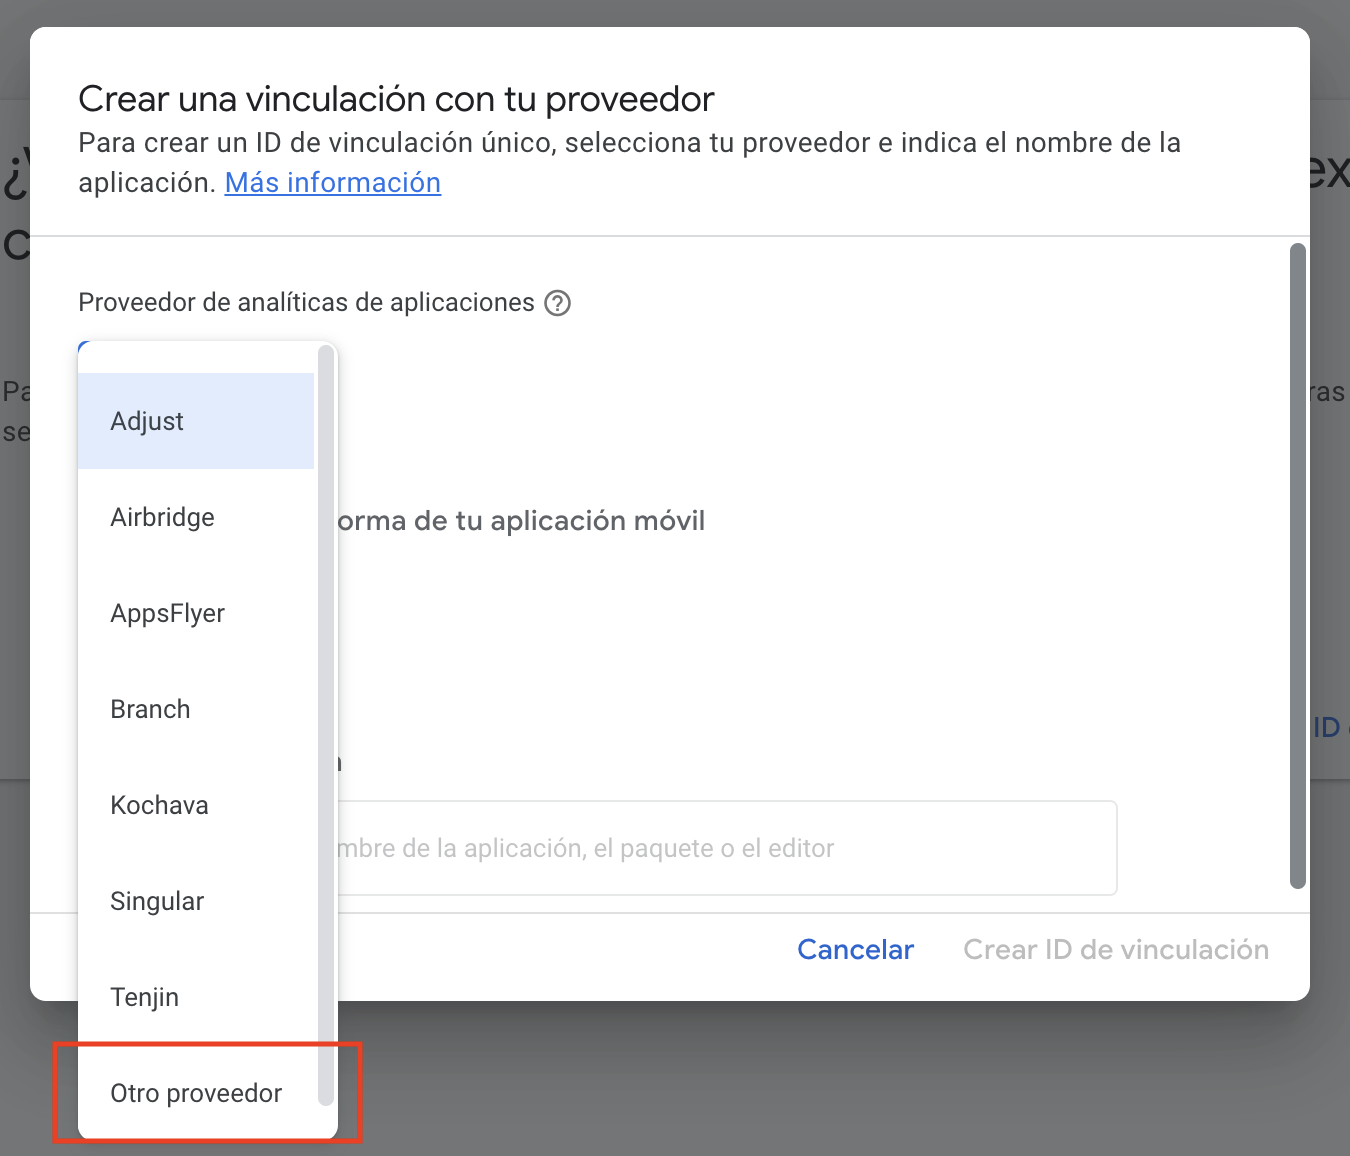Open the Más información link

(x=332, y=183)
